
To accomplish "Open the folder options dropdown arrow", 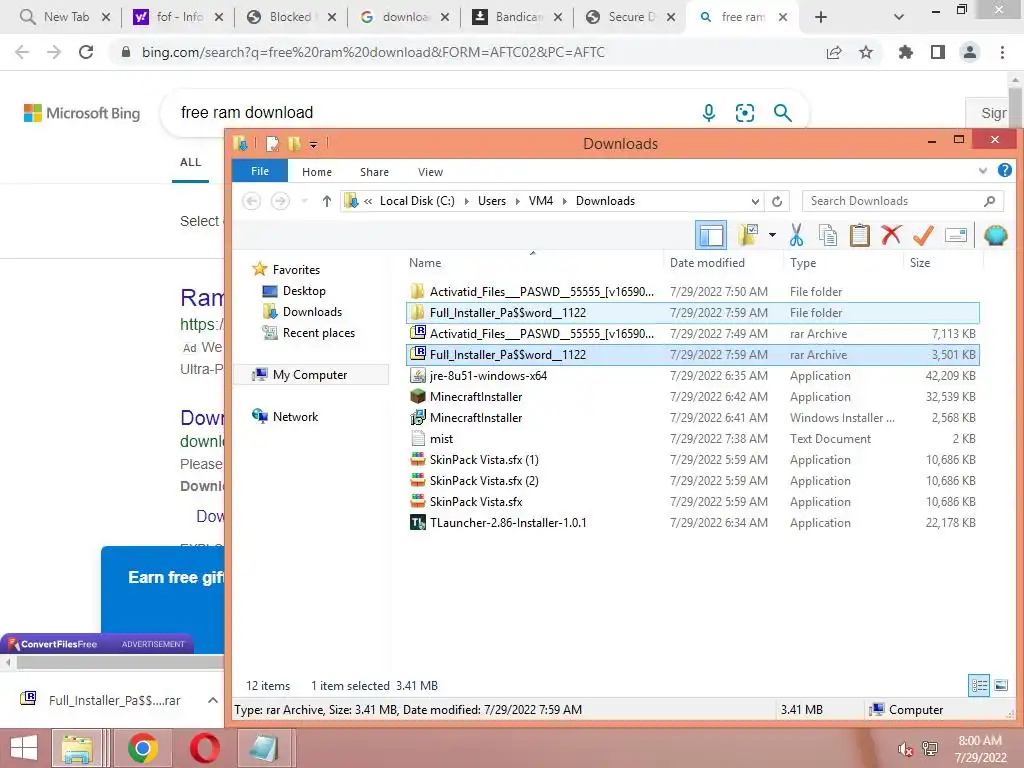I will click(772, 234).
